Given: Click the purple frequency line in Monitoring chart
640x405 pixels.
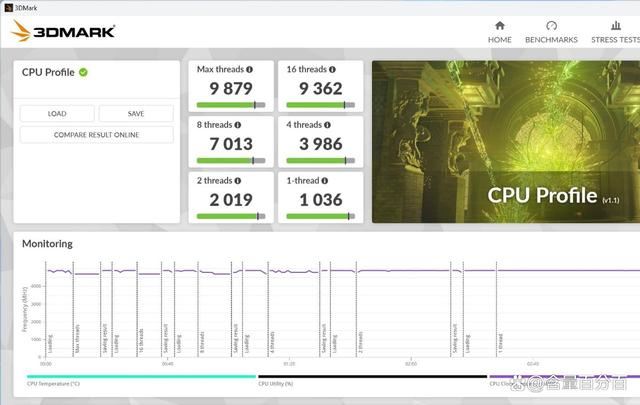Looking at the screenshot, I should click(x=400, y=270).
